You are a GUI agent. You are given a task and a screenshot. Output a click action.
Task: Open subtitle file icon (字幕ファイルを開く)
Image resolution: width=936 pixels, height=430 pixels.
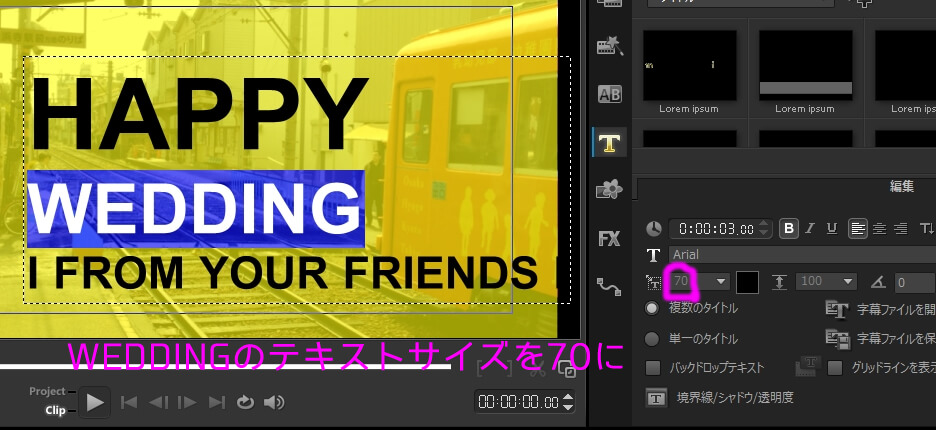[x=837, y=309]
